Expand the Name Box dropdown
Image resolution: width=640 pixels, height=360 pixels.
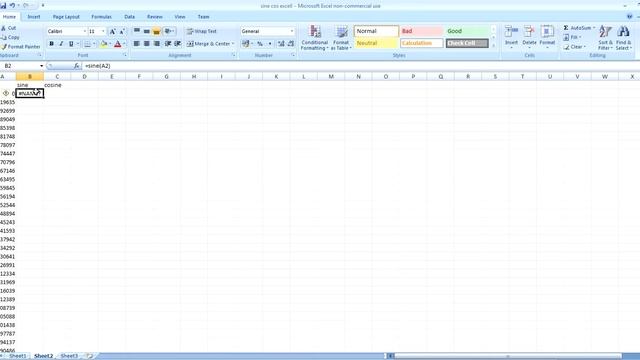coord(41,66)
